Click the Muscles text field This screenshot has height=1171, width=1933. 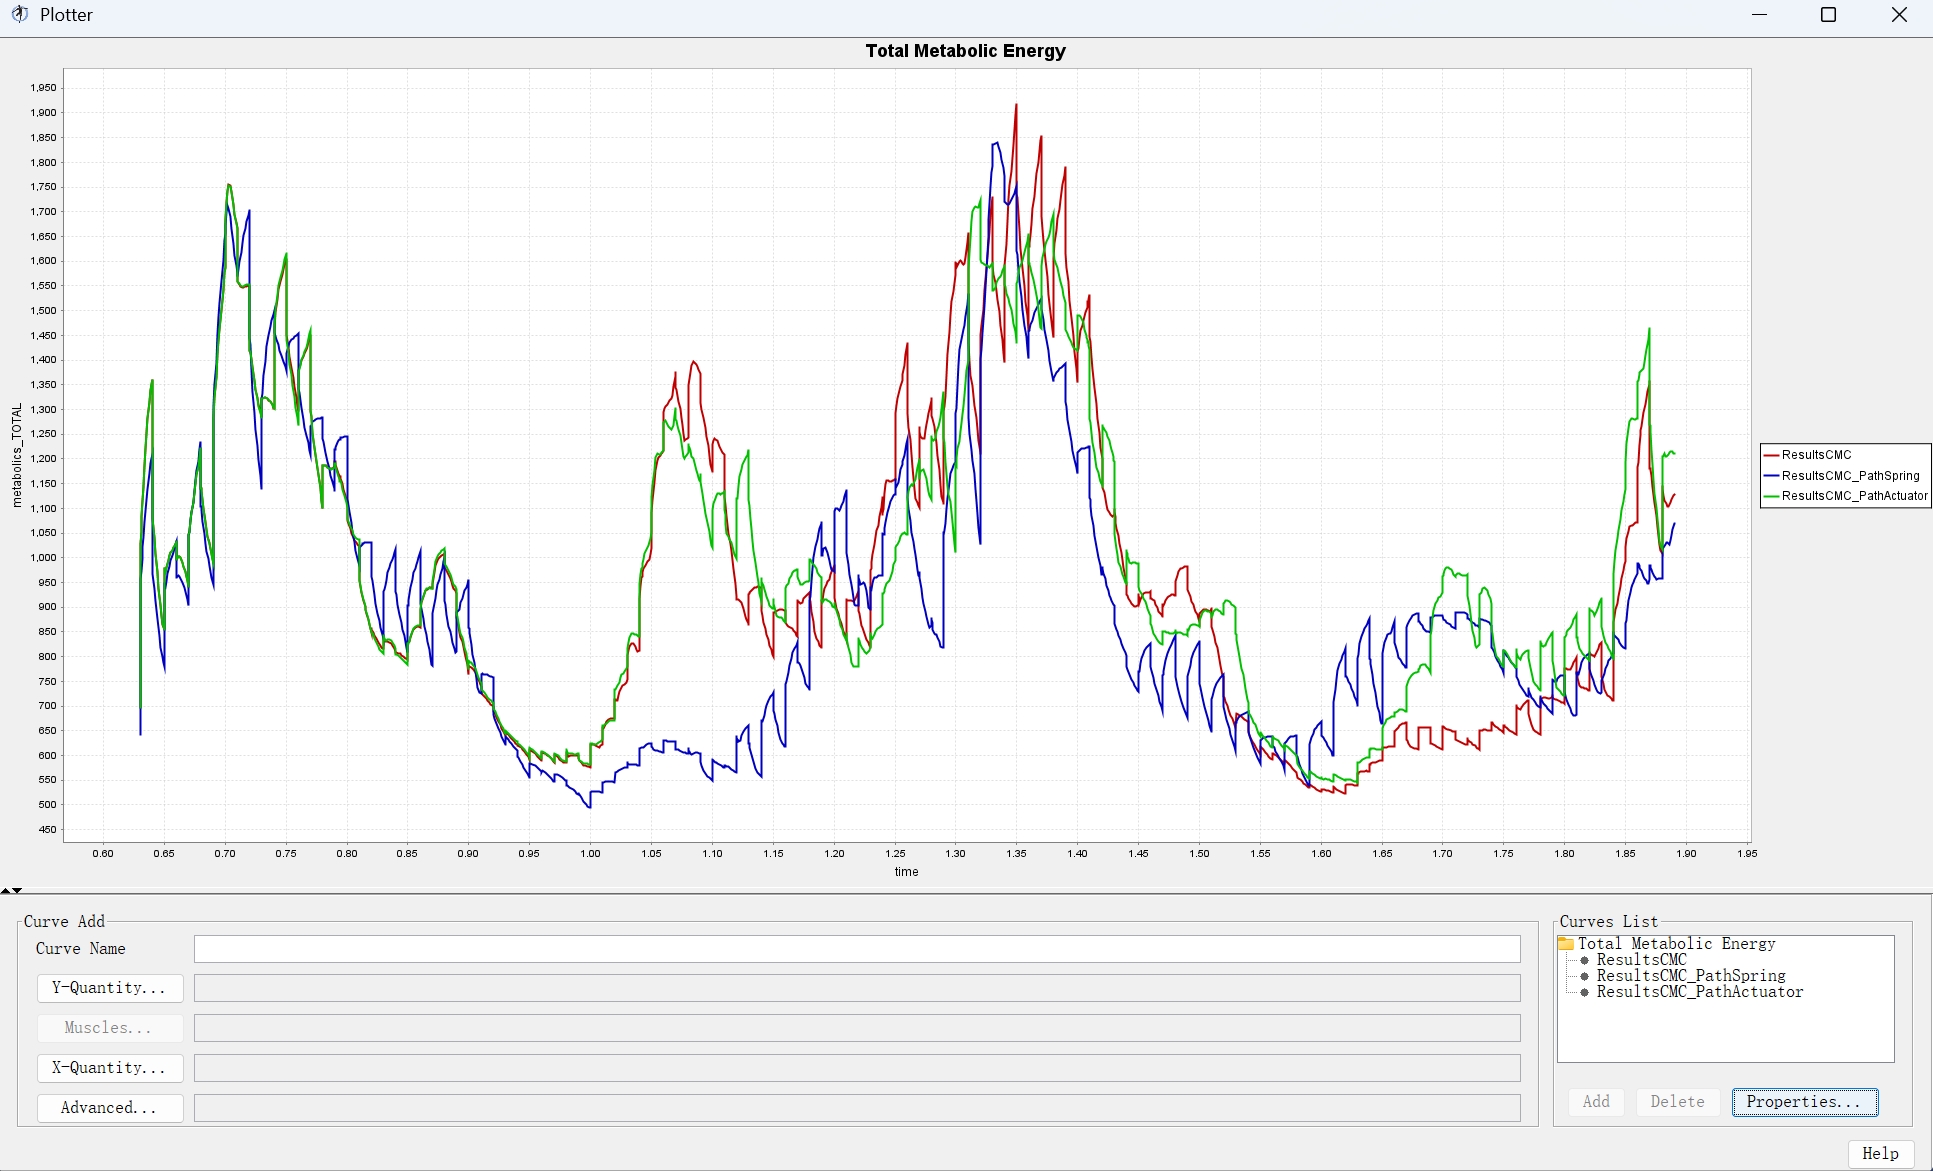[x=857, y=1028]
